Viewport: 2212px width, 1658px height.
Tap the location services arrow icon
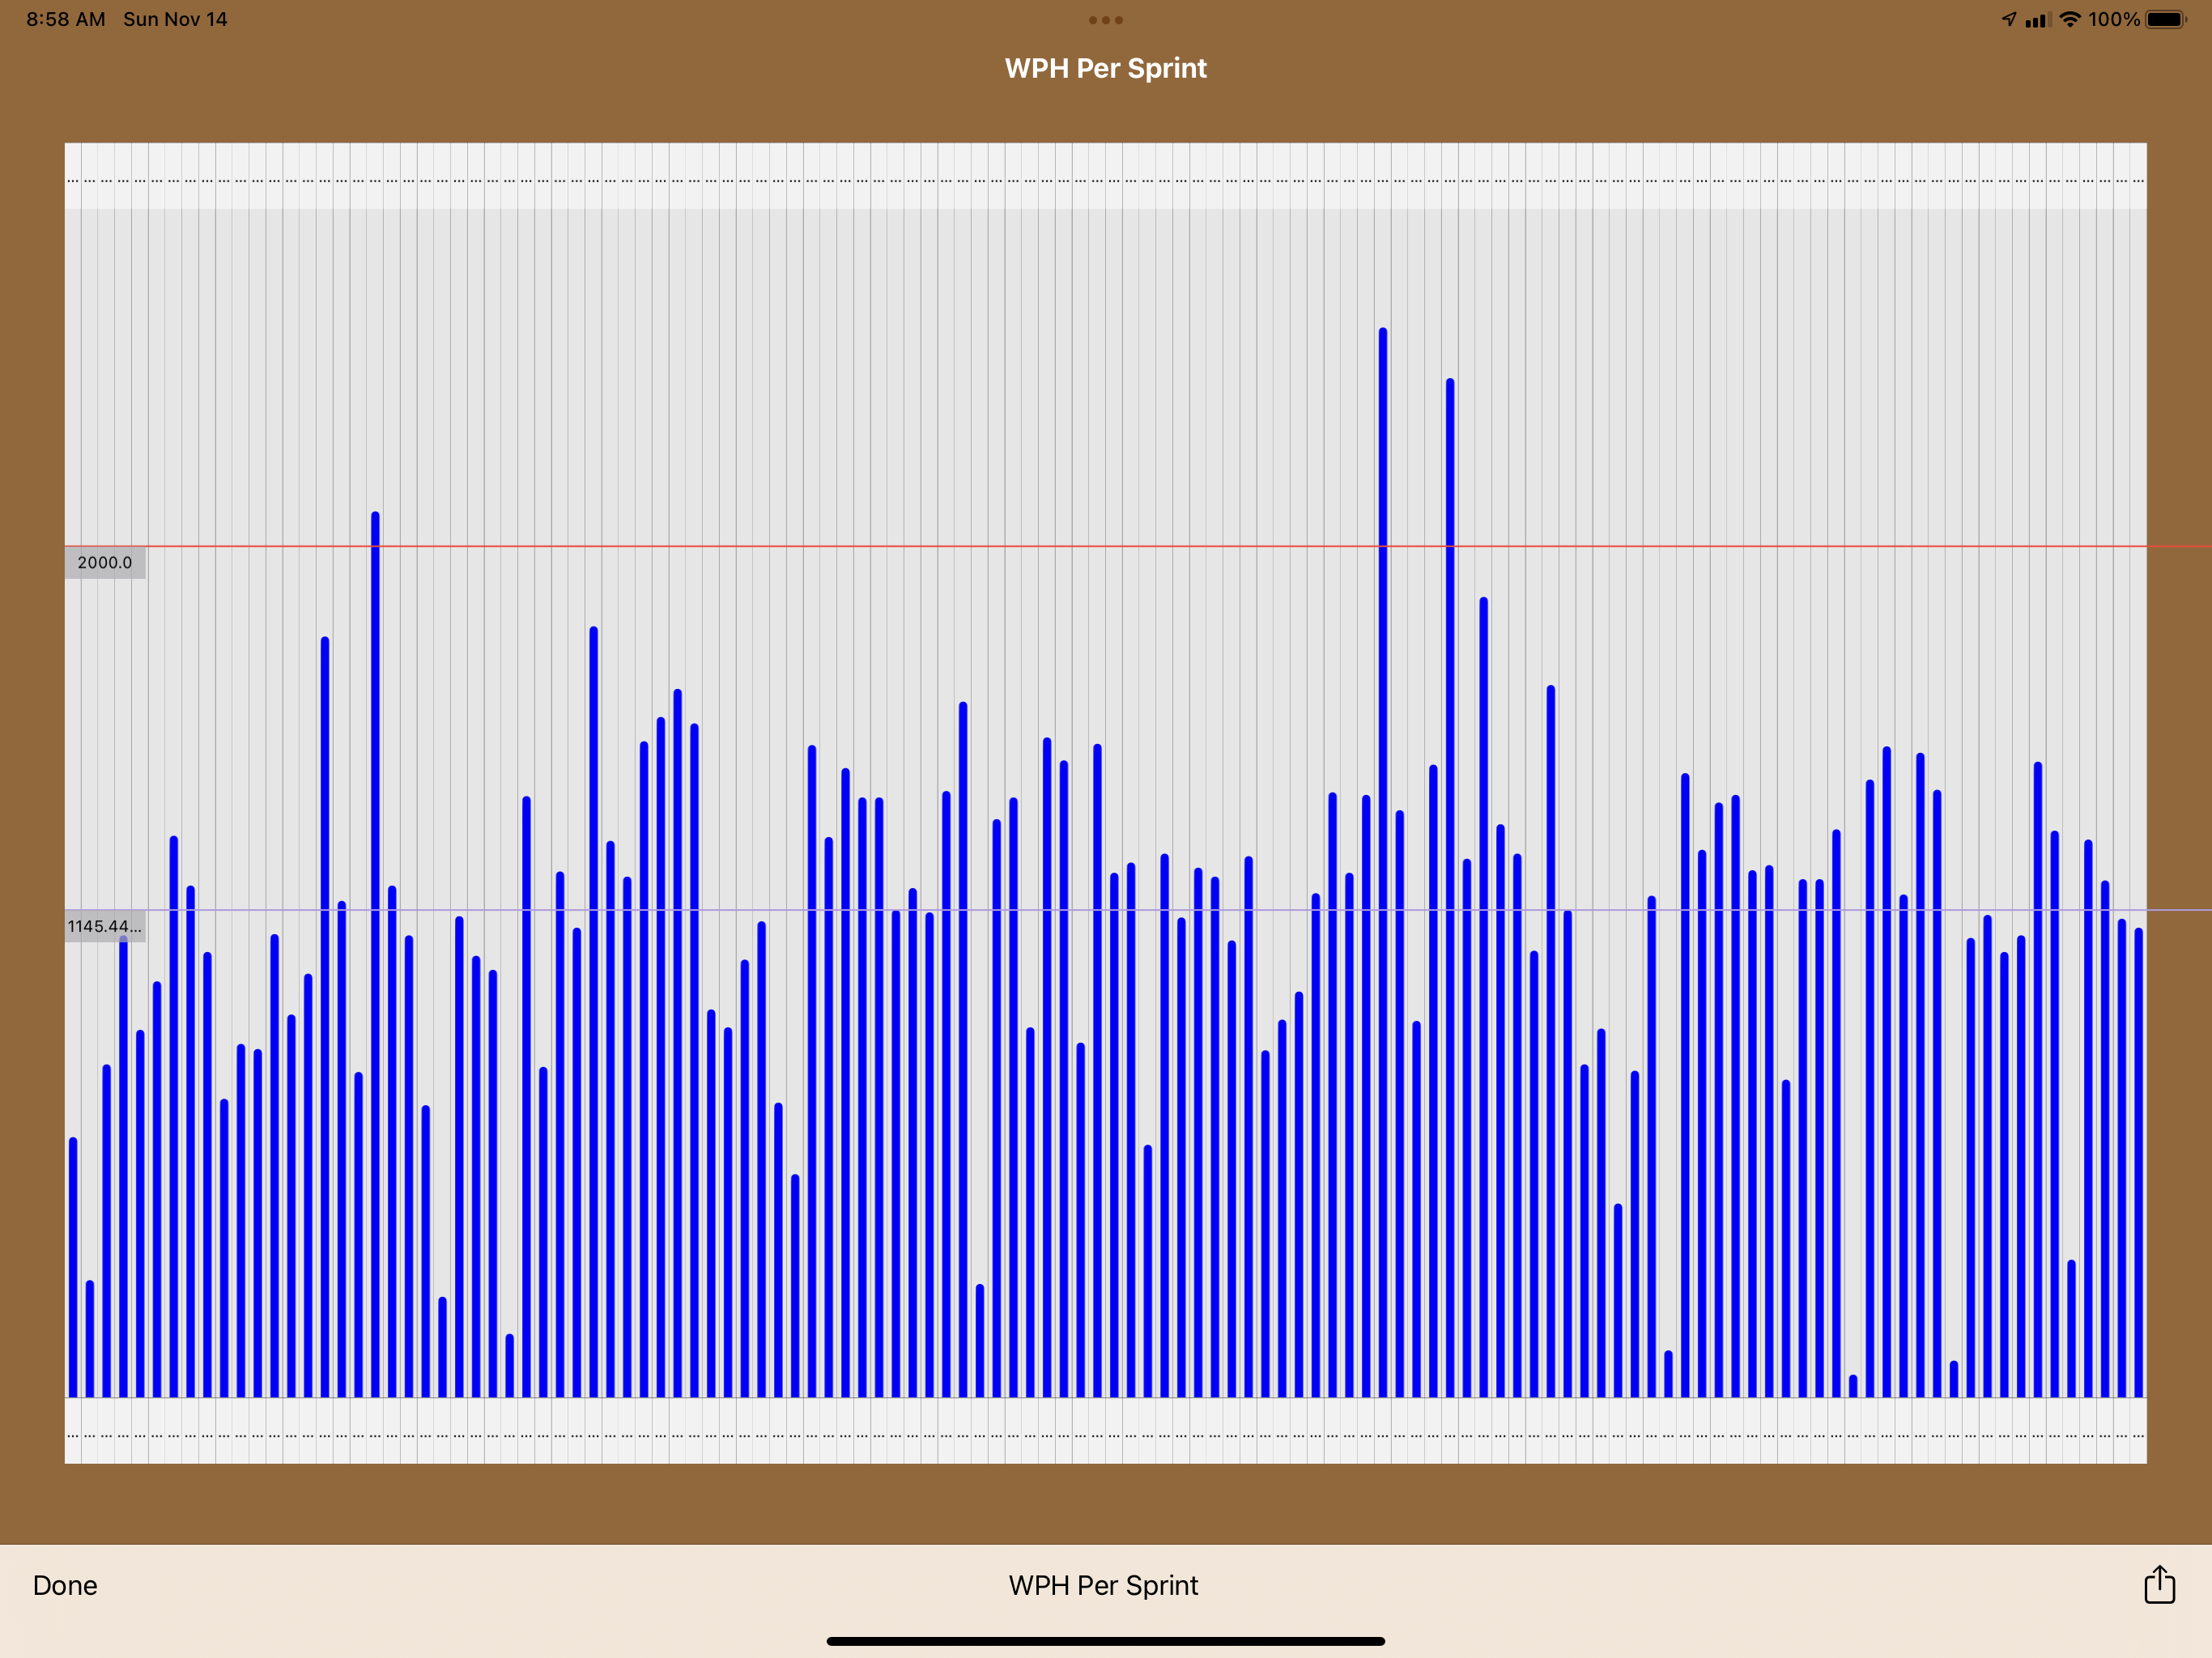point(2009,19)
